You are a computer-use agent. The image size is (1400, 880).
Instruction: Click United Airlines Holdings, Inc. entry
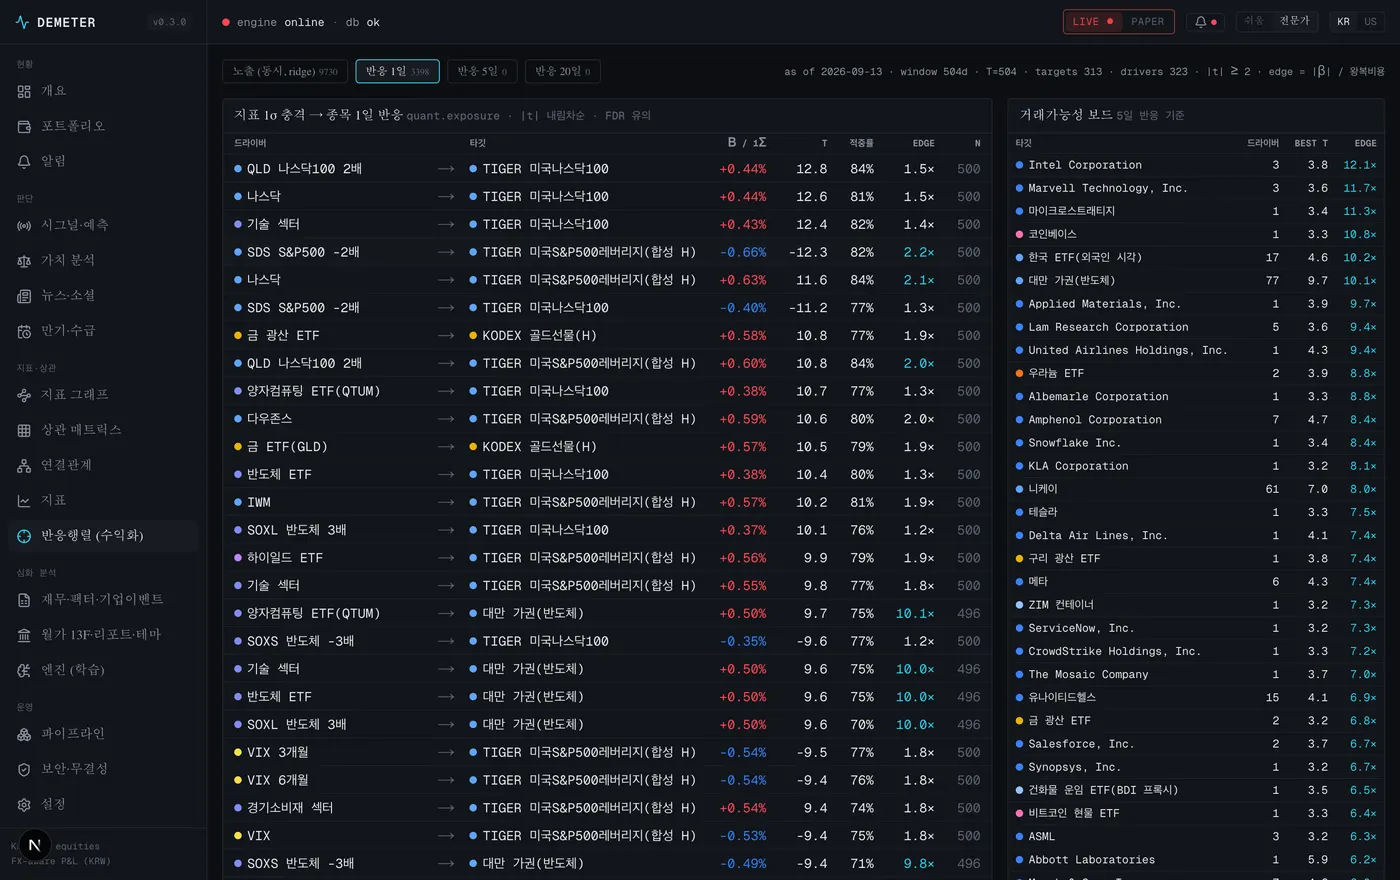click(1196, 350)
